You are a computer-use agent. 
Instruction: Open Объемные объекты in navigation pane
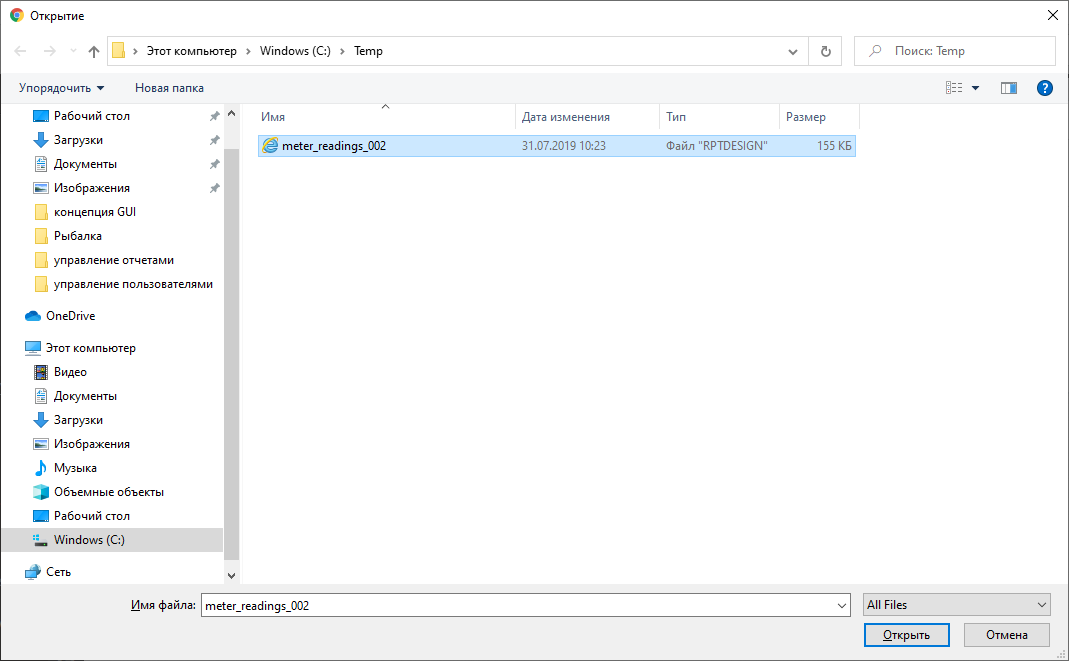tap(108, 492)
